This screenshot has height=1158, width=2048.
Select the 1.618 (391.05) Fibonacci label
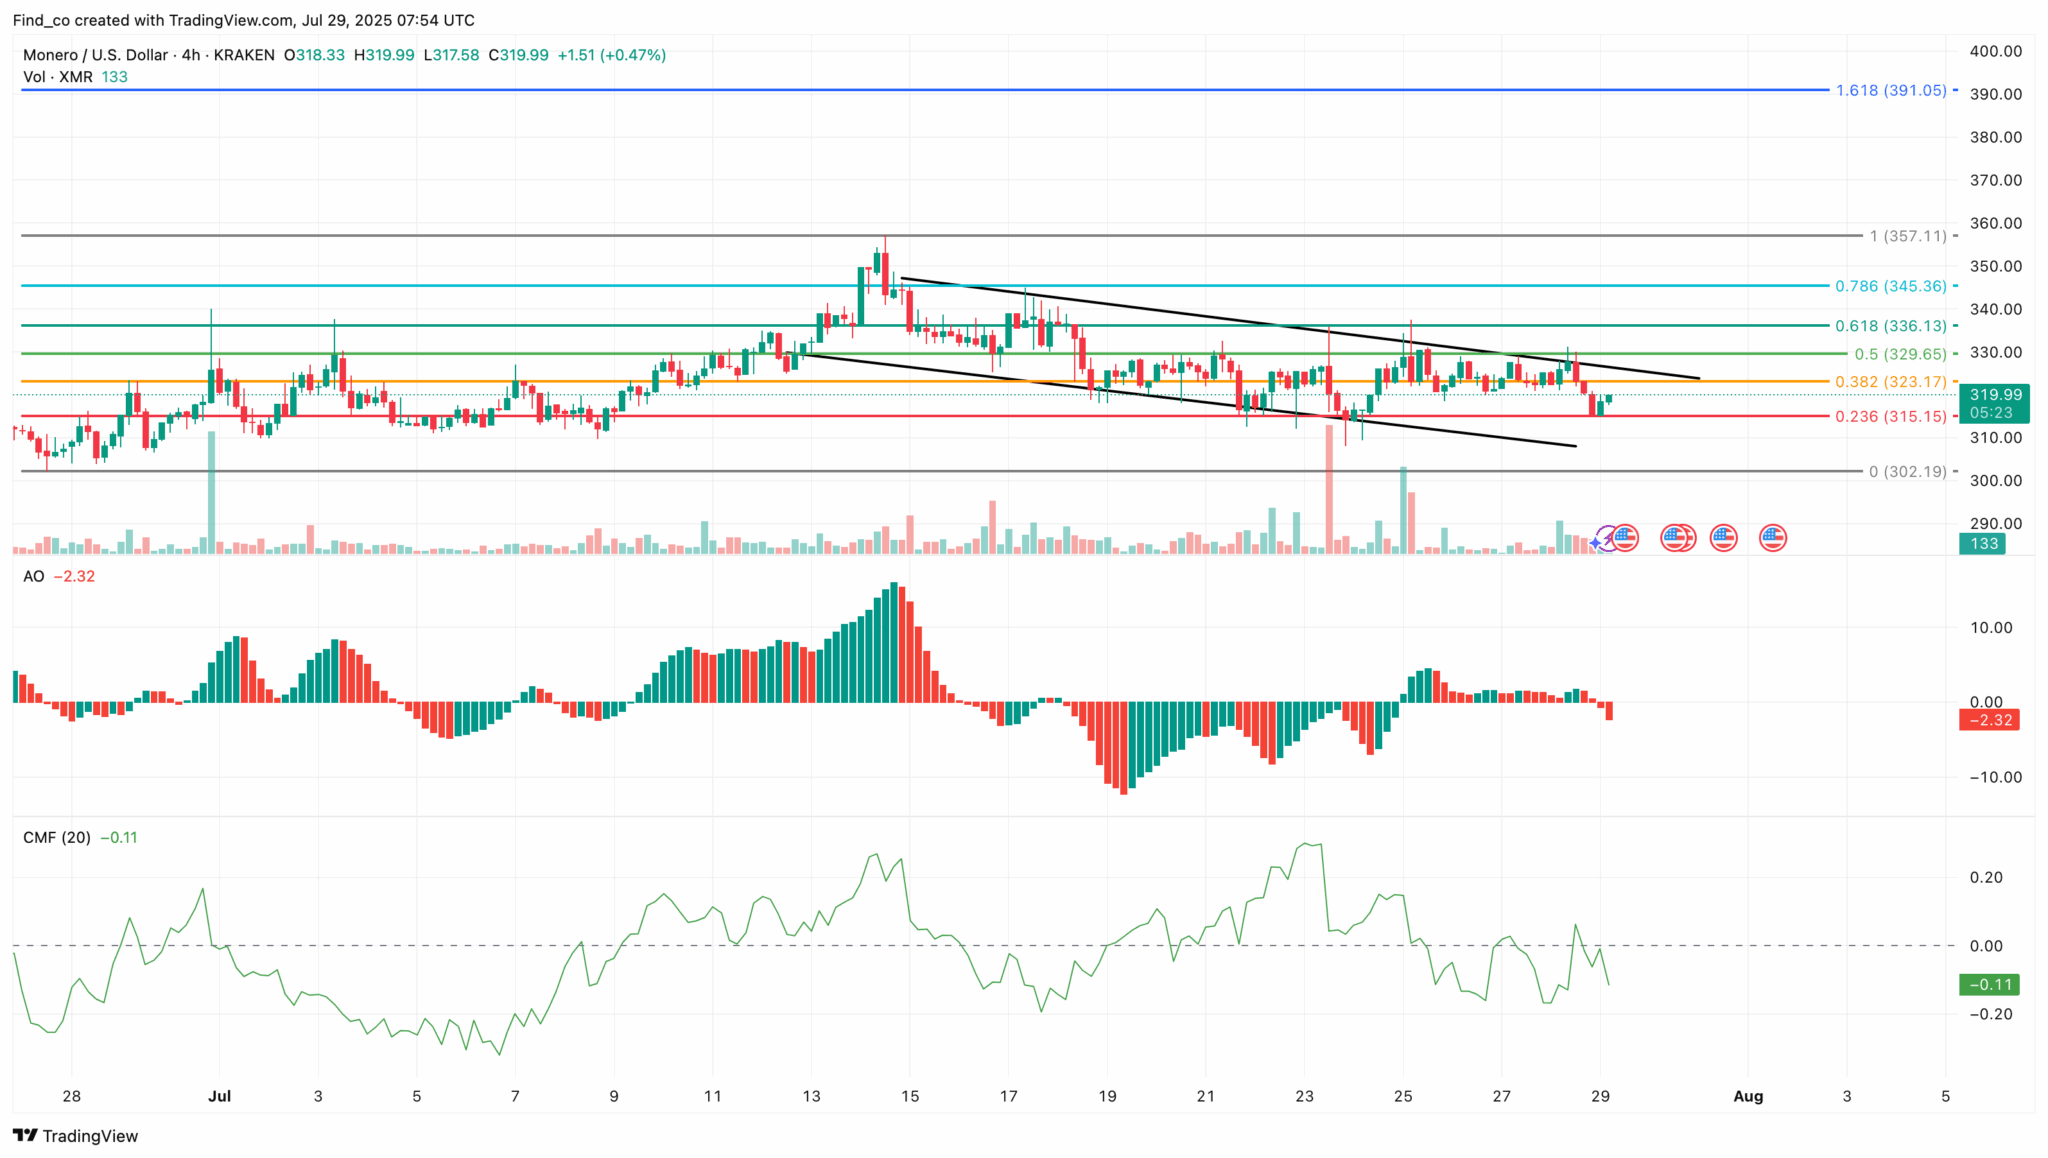point(1890,90)
